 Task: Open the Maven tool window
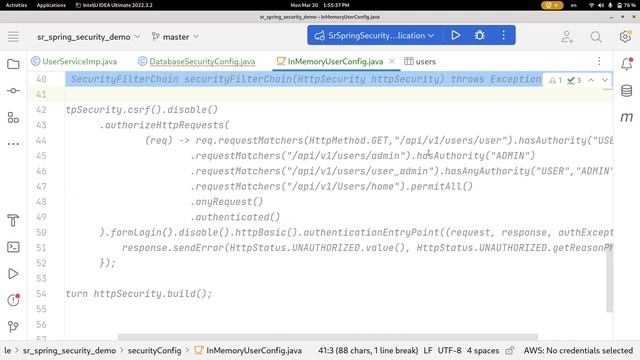(627, 118)
